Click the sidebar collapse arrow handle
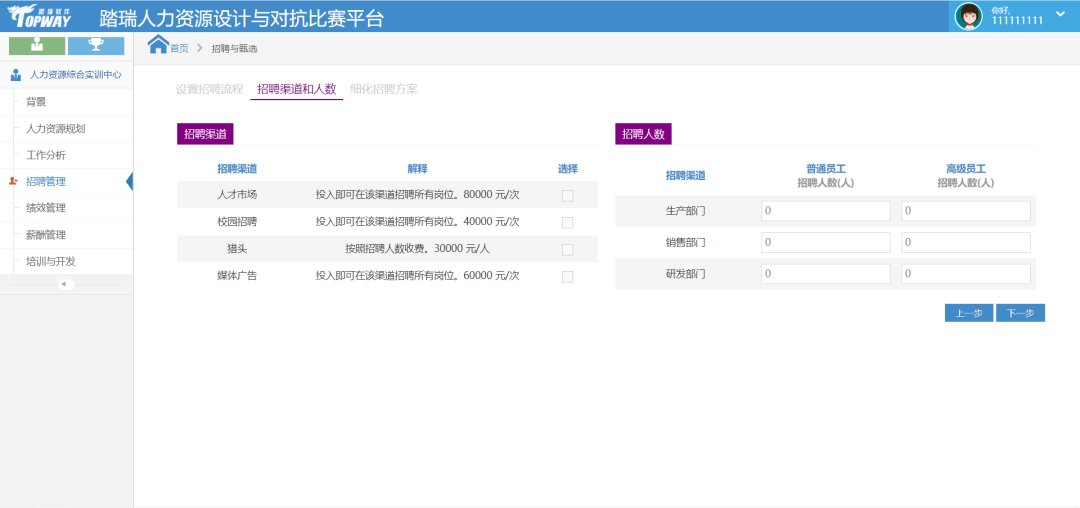 coord(64,284)
